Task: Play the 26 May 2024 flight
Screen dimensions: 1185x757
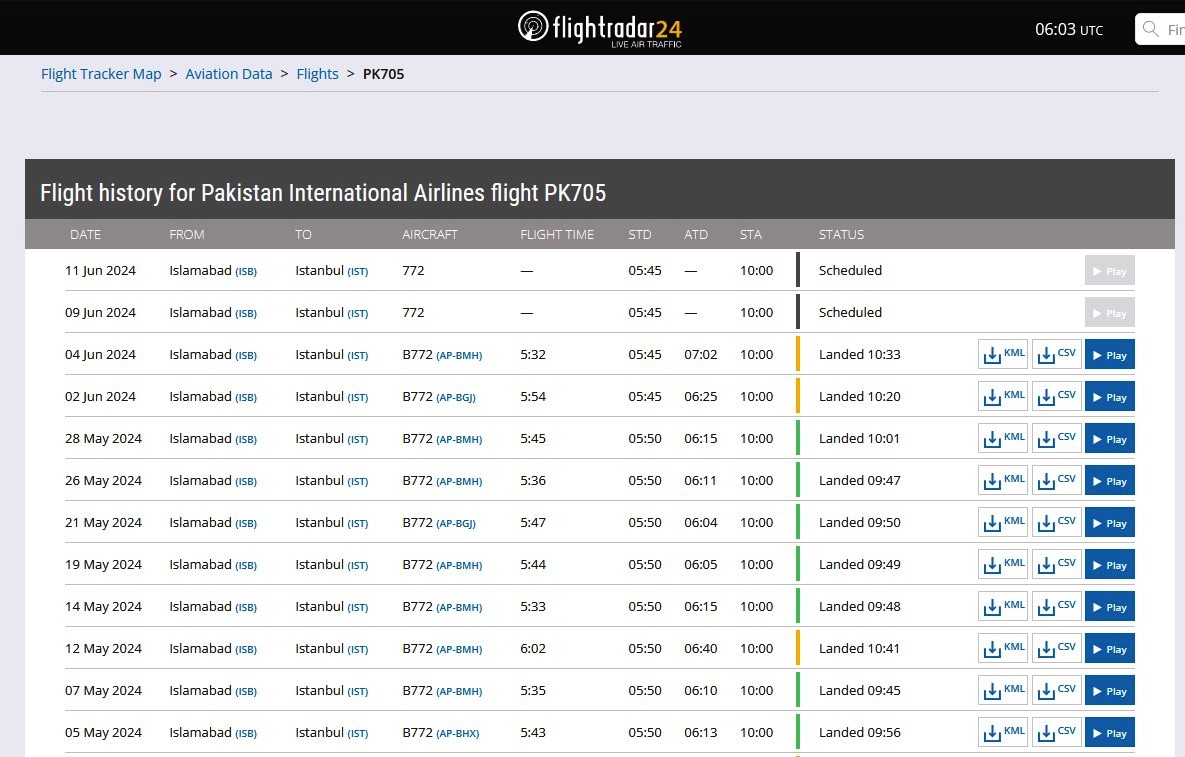Action: pyautogui.click(x=1109, y=480)
